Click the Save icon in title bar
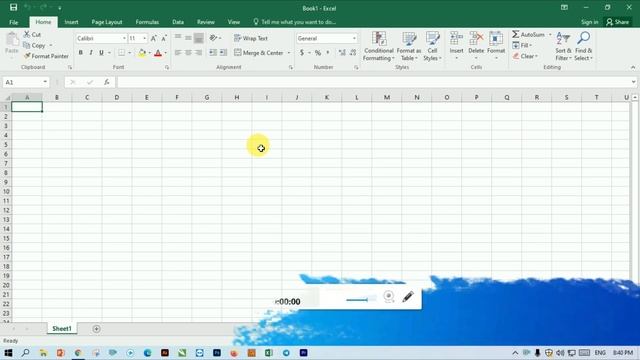The image size is (640, 360). click(13, 7)
